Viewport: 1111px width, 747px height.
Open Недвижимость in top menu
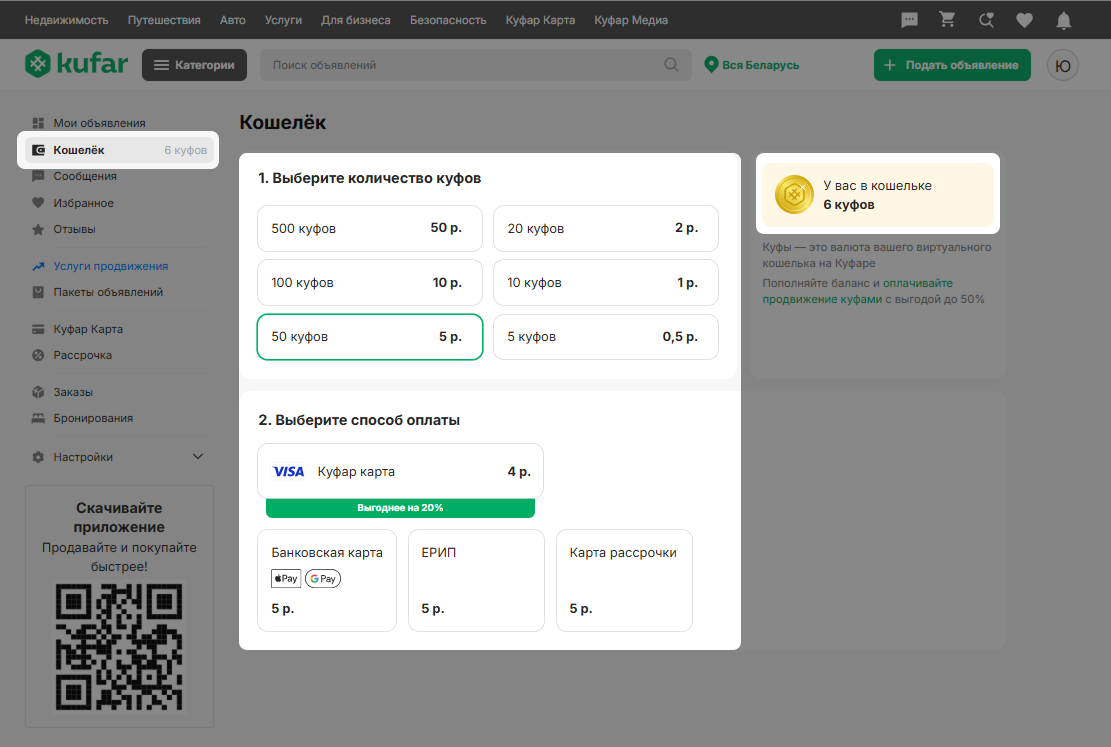click(67, 20)
